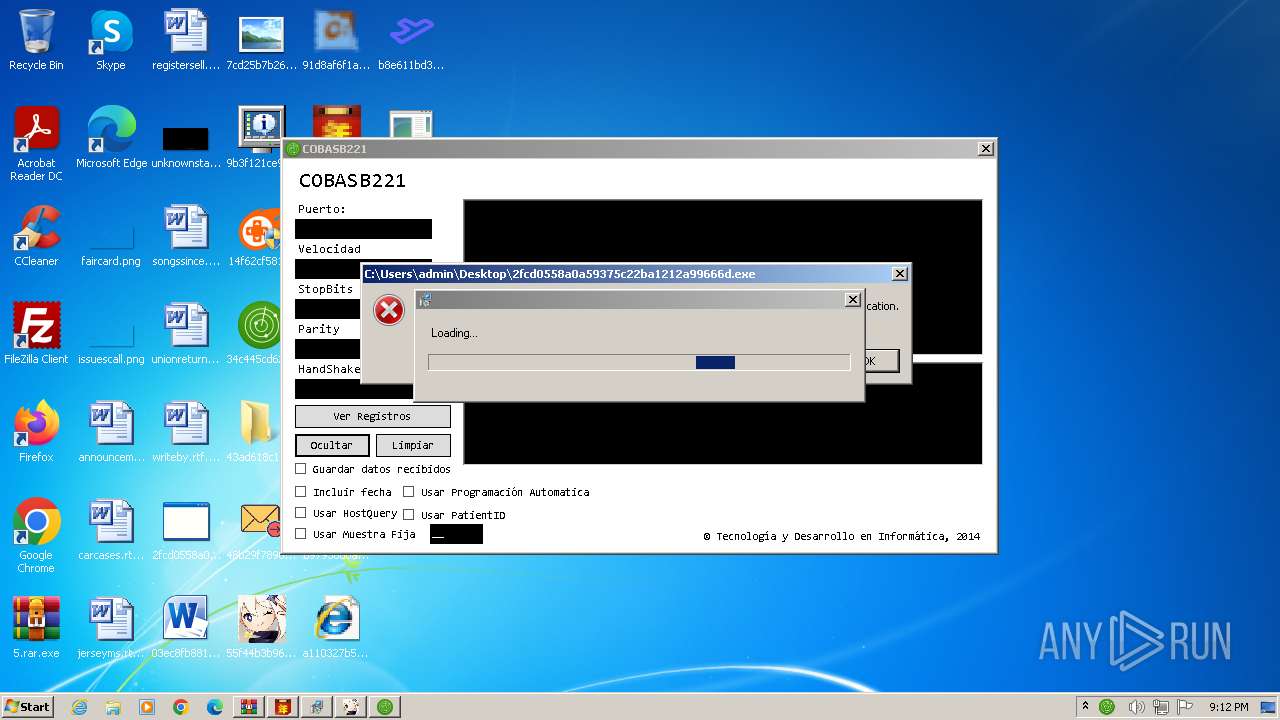Select registersell document on desktop
This screenshot has height=720, width=1280.
click(185, 40)
